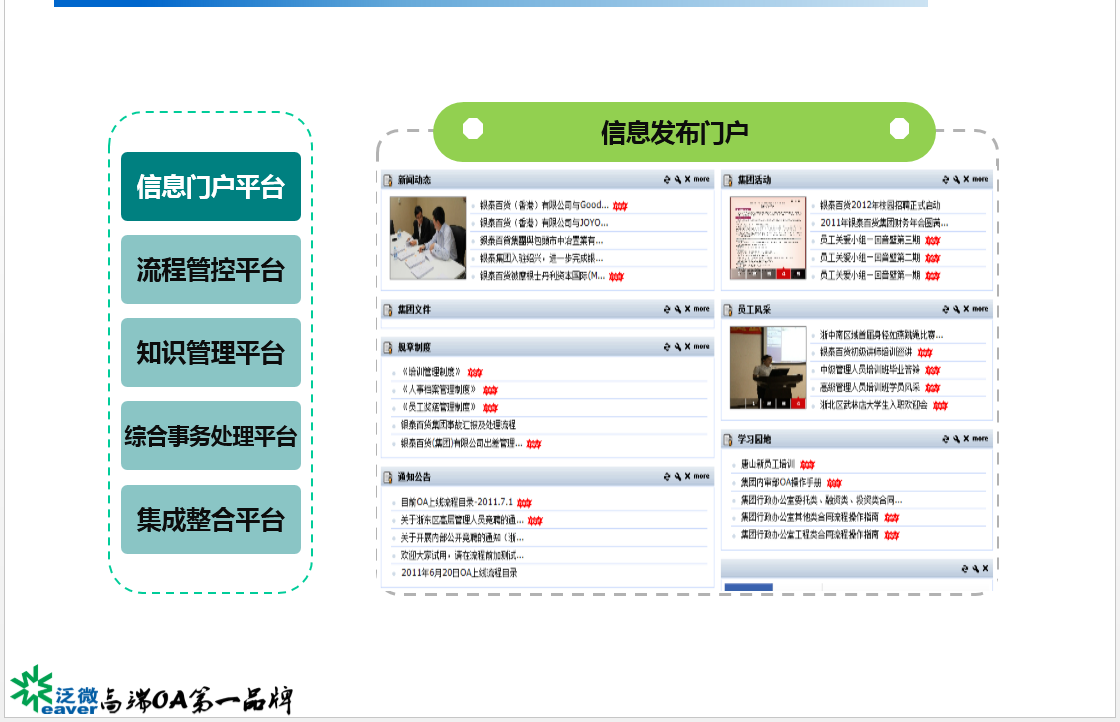
Task: Refresh the 通知公告 panel
Action: 667,476
